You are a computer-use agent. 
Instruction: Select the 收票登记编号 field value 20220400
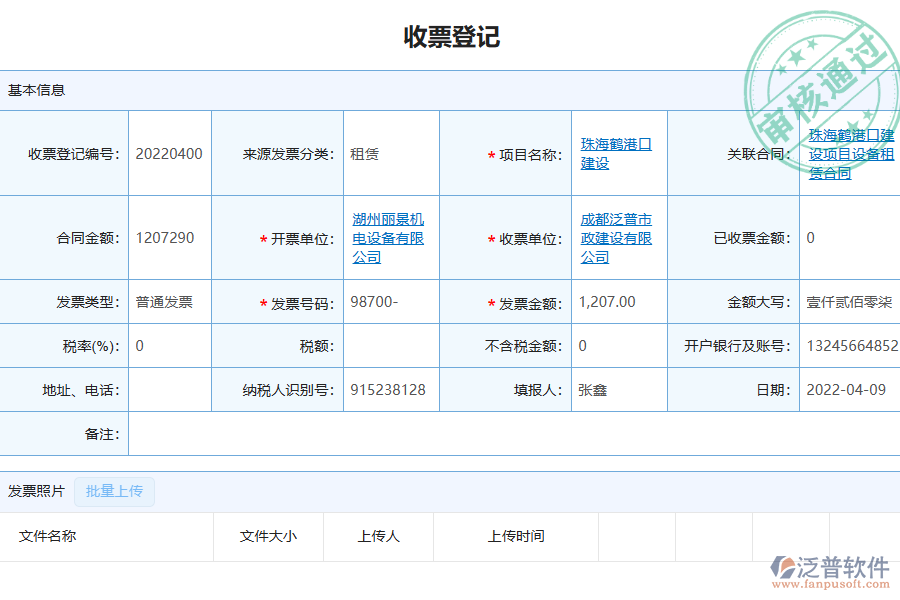tap(170, 152)
